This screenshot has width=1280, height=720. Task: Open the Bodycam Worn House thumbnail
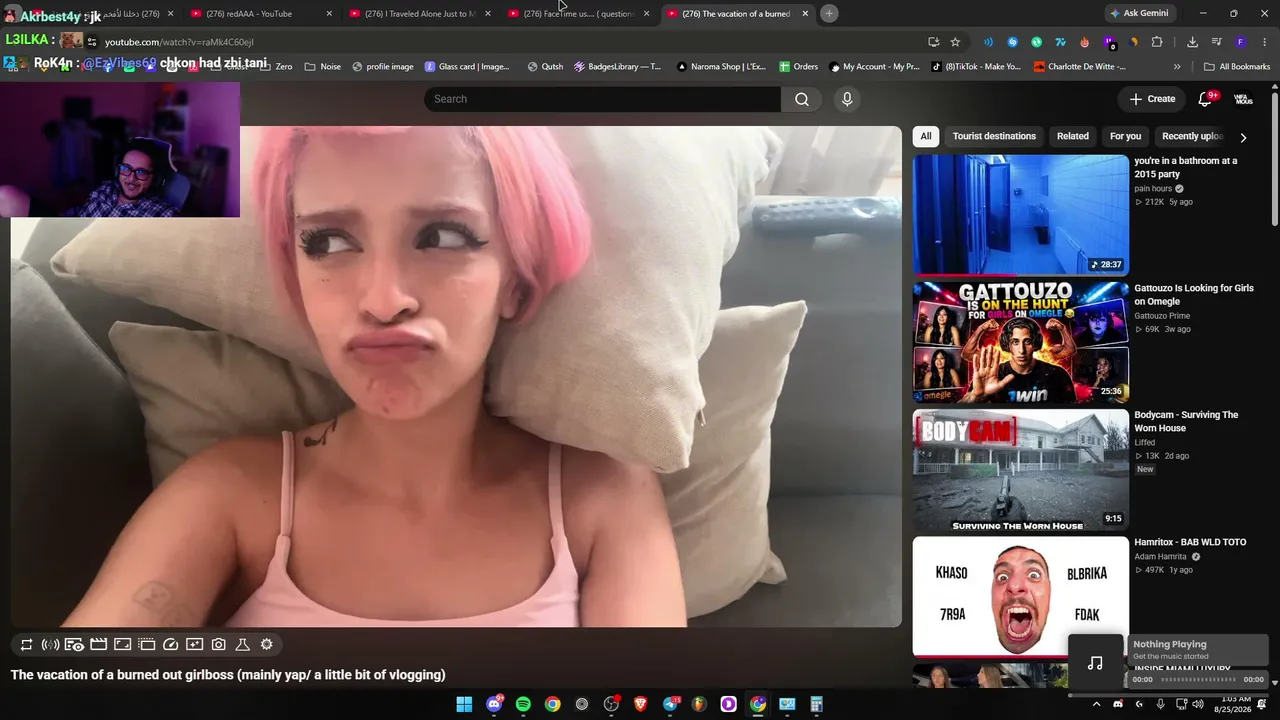point(1021,470)
